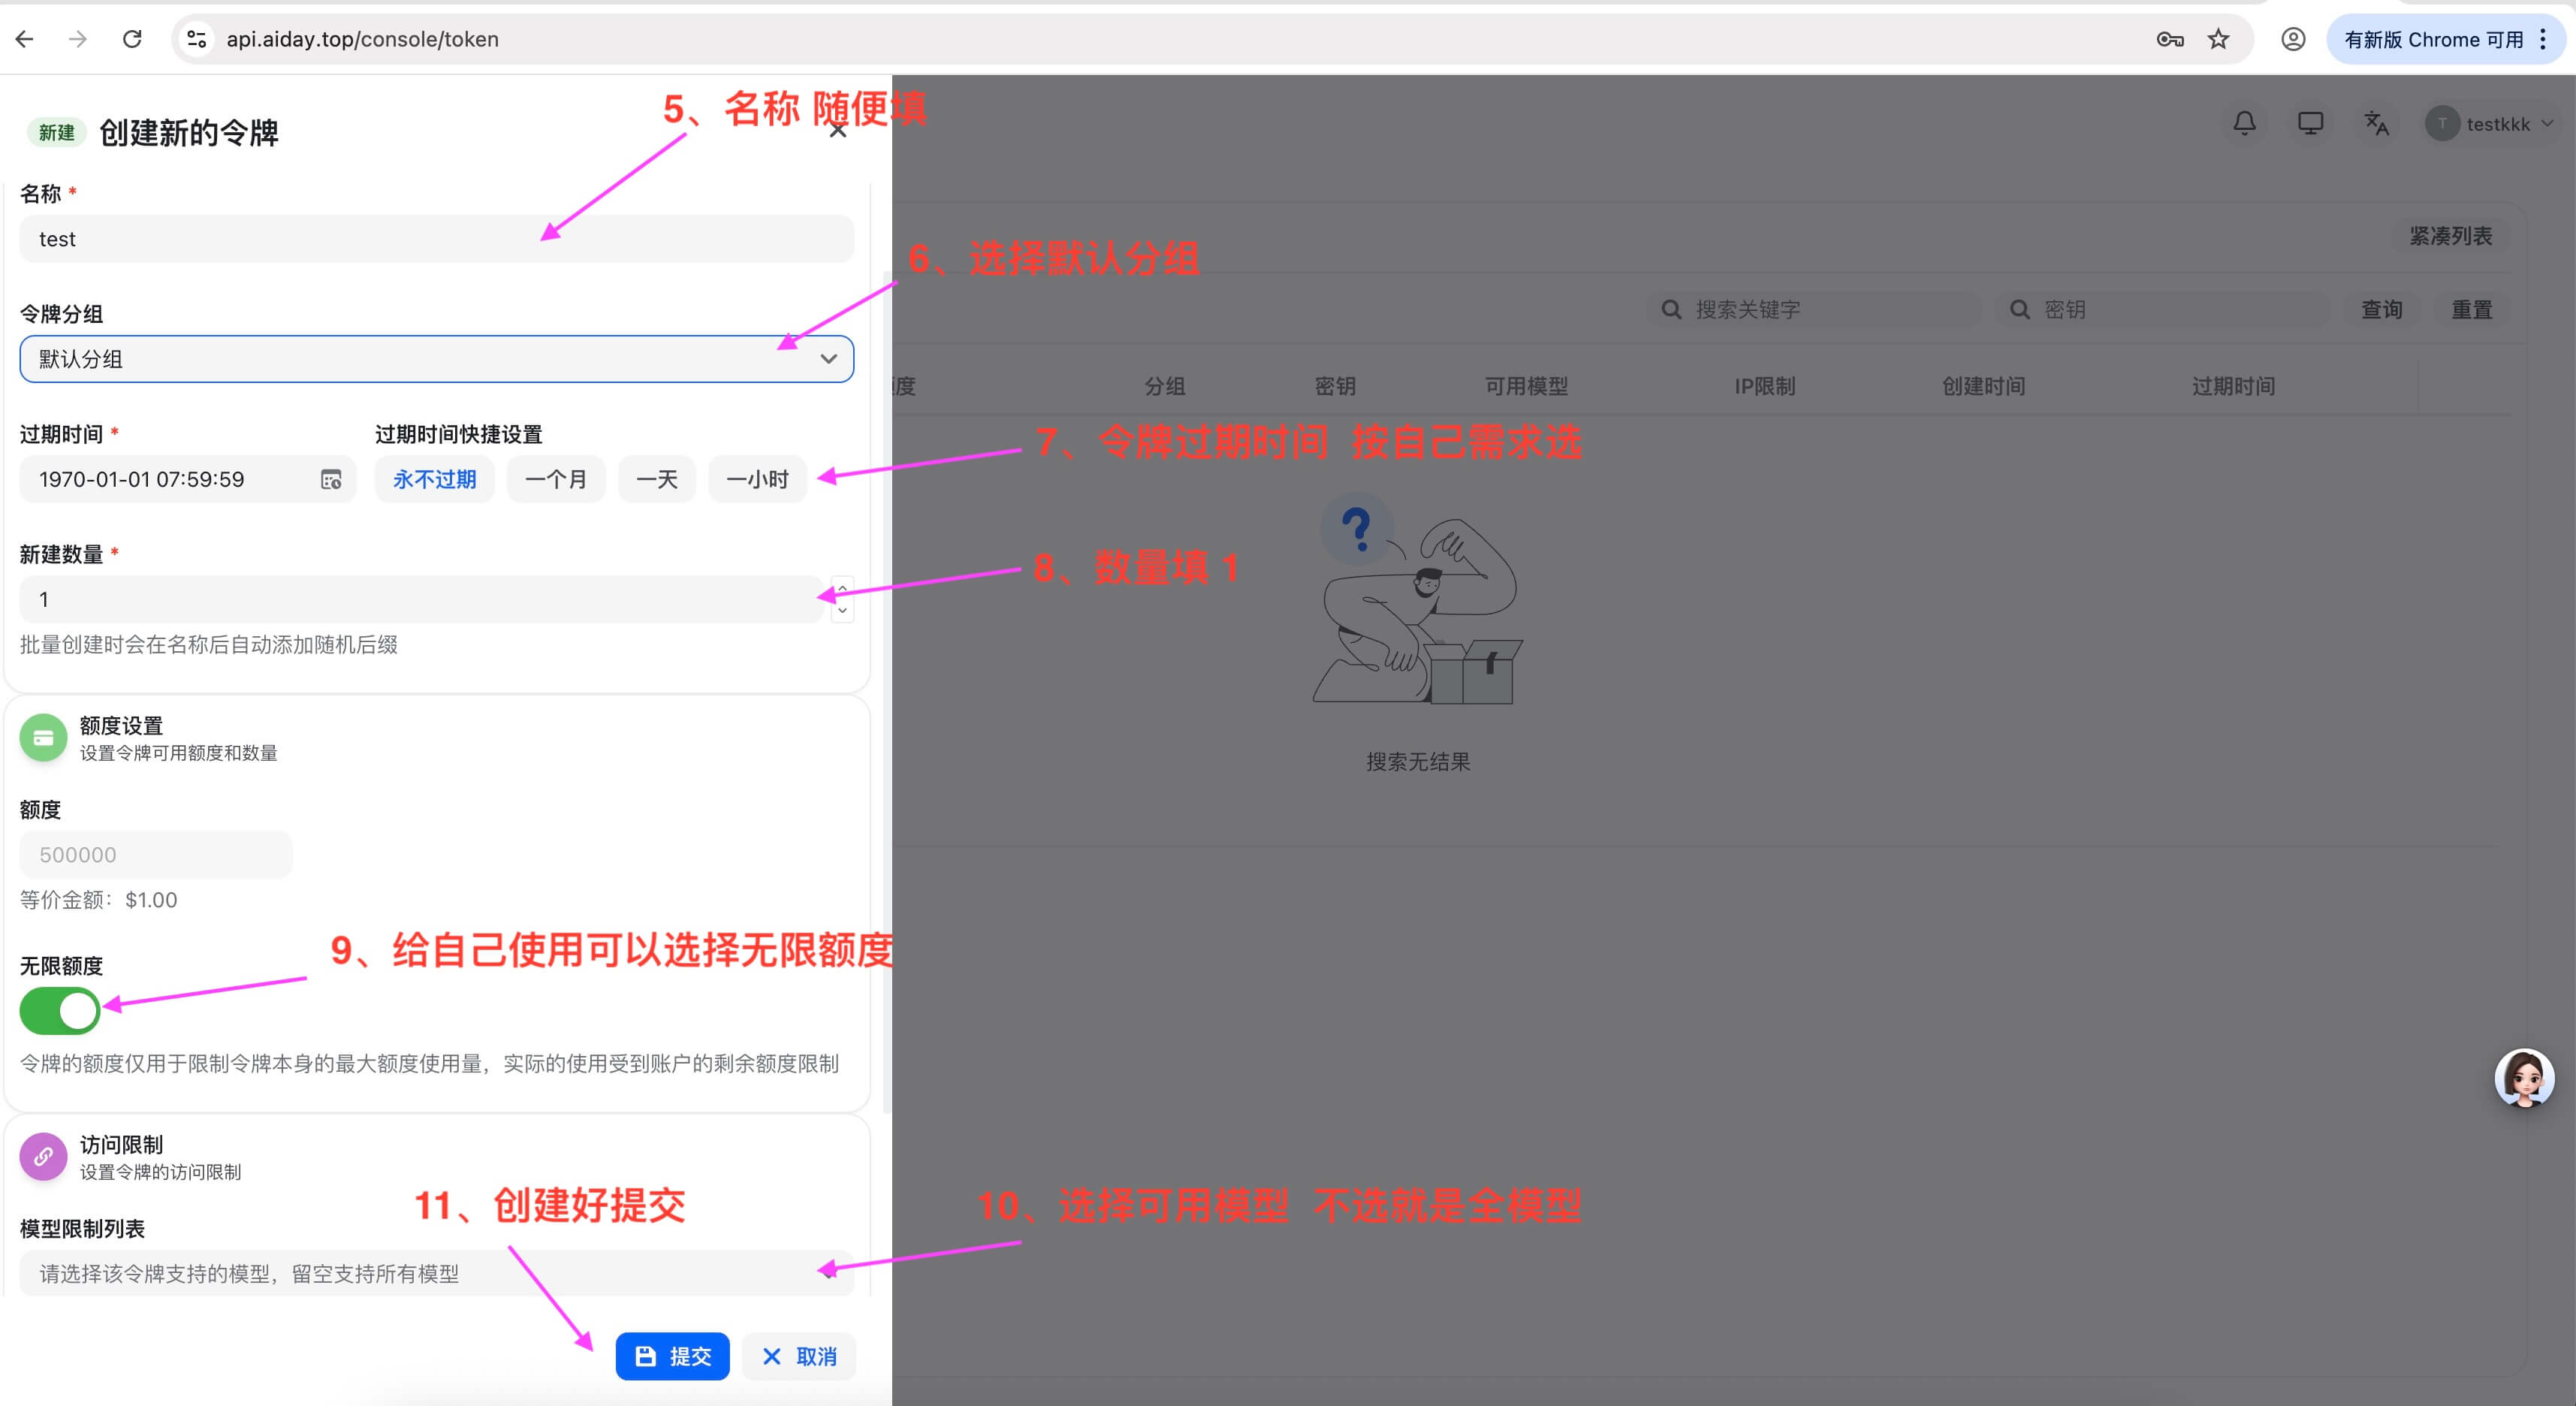Click the 提交 submit button

[x=672, y=1356]
